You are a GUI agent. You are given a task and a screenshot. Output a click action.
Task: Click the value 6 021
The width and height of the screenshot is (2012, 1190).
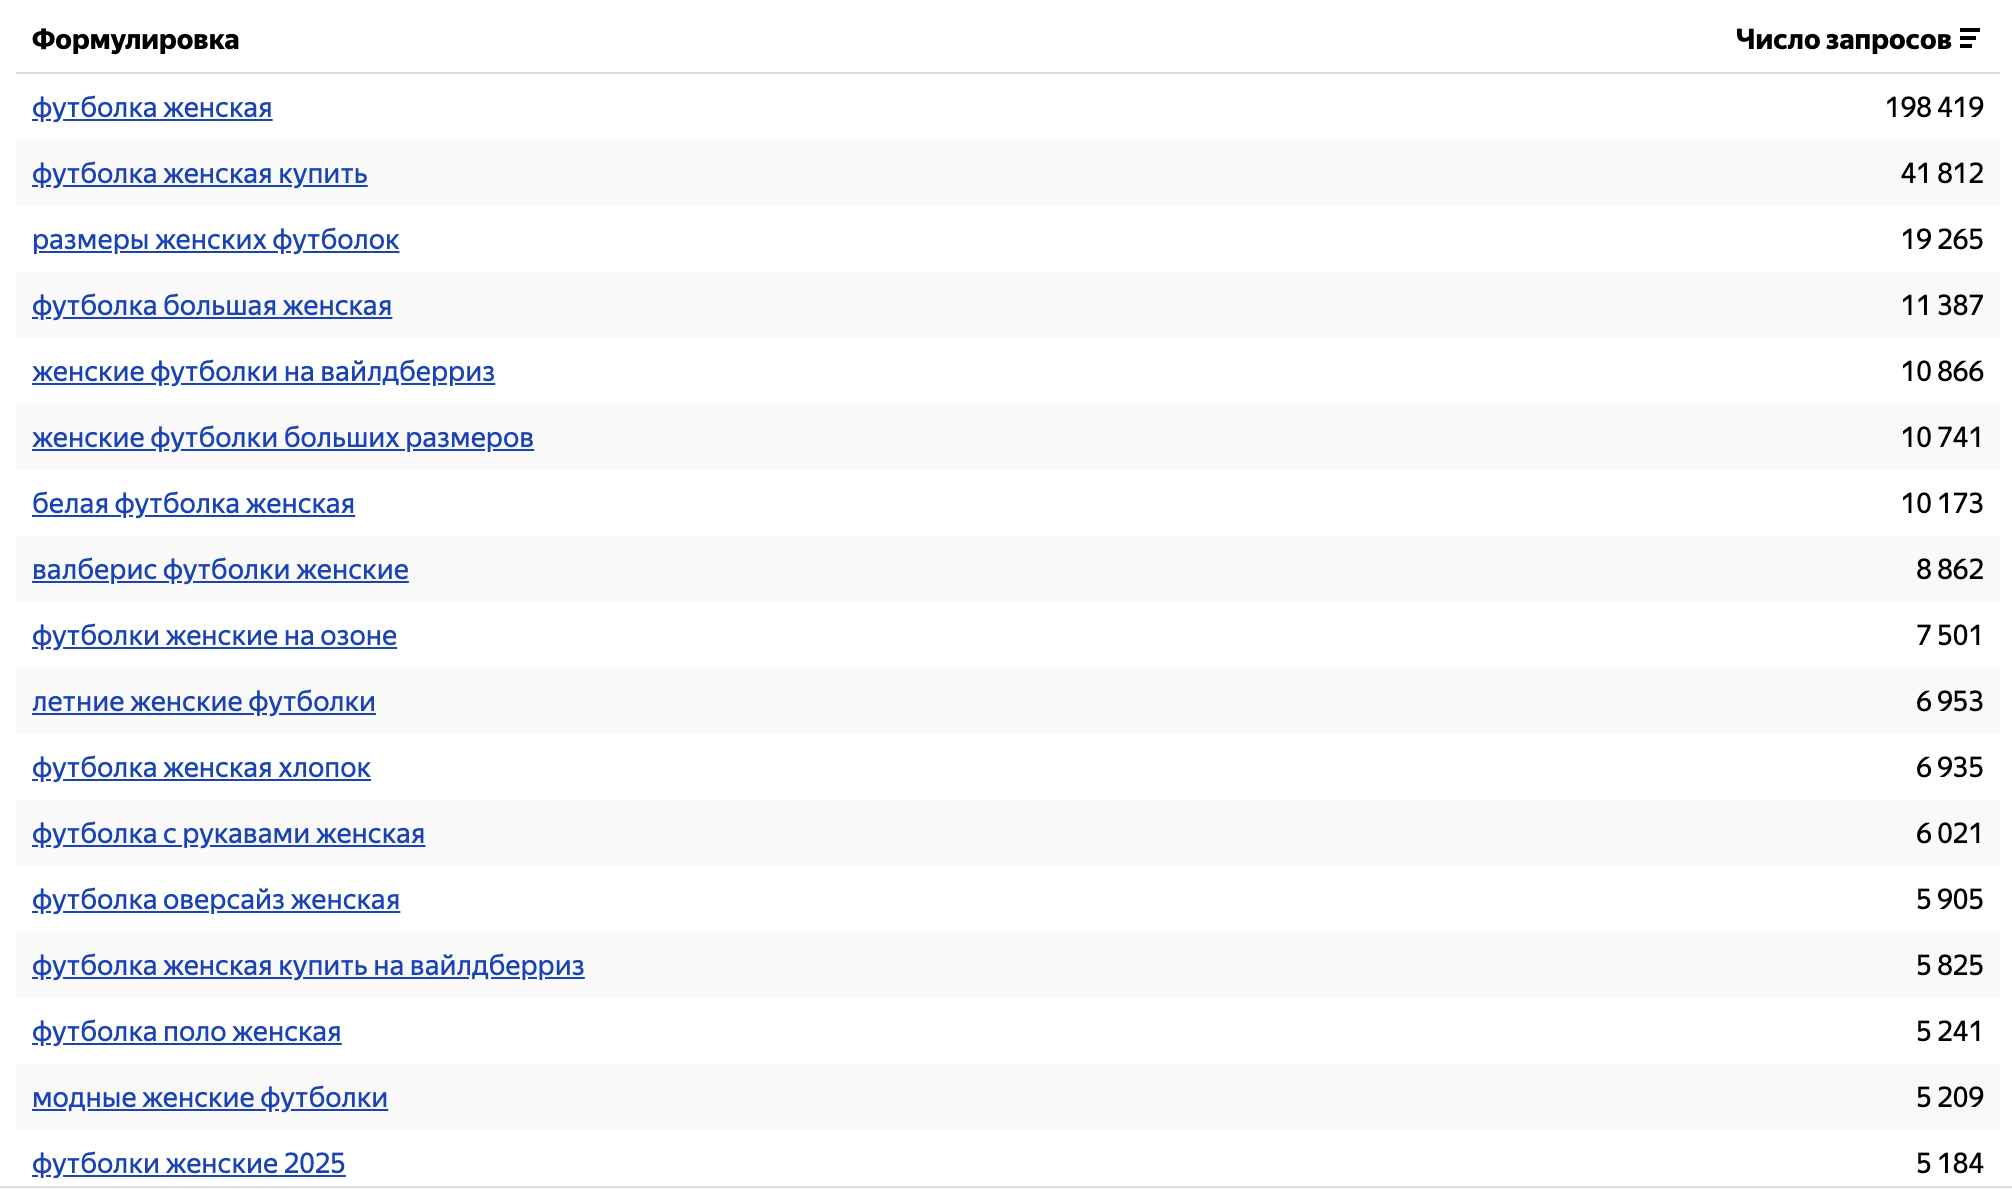(1950, 833)
